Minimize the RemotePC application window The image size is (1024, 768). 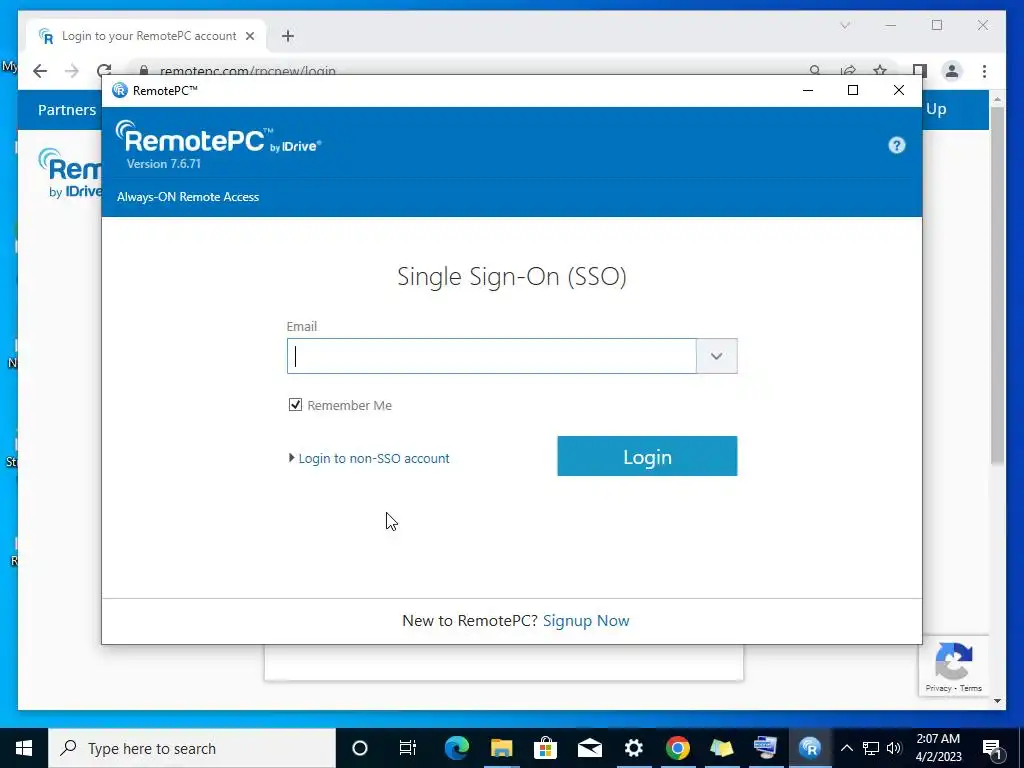tap(808, 90)
